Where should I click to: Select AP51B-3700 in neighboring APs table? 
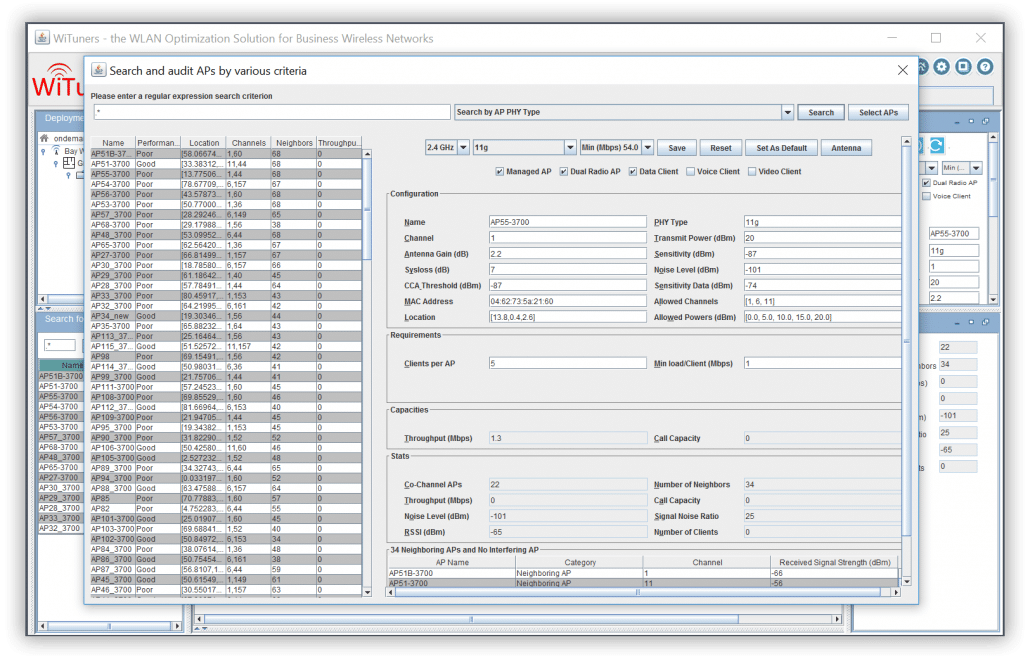click(642, 573)
